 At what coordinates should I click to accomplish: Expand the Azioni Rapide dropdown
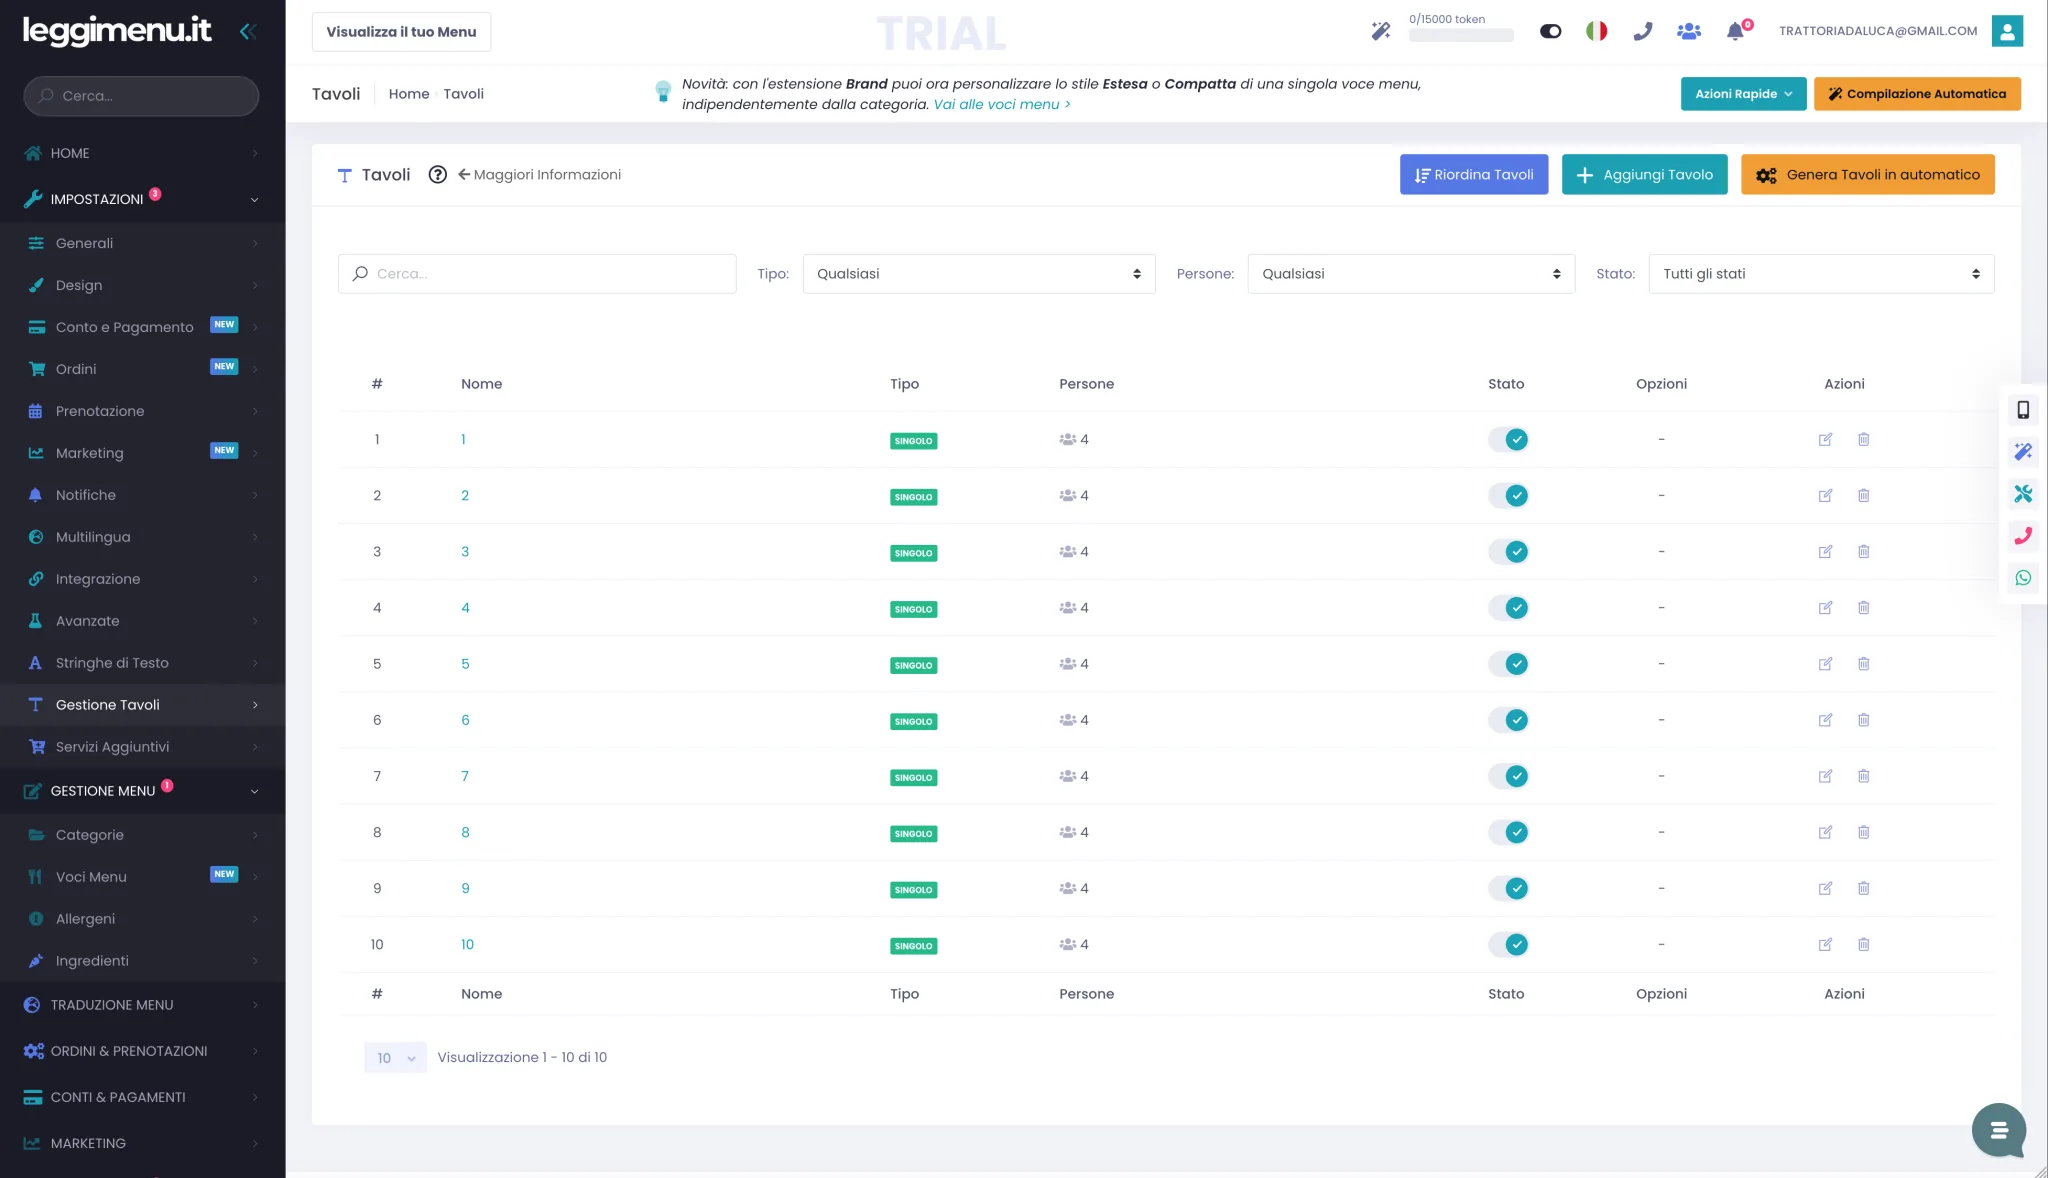coord(1743,94)
